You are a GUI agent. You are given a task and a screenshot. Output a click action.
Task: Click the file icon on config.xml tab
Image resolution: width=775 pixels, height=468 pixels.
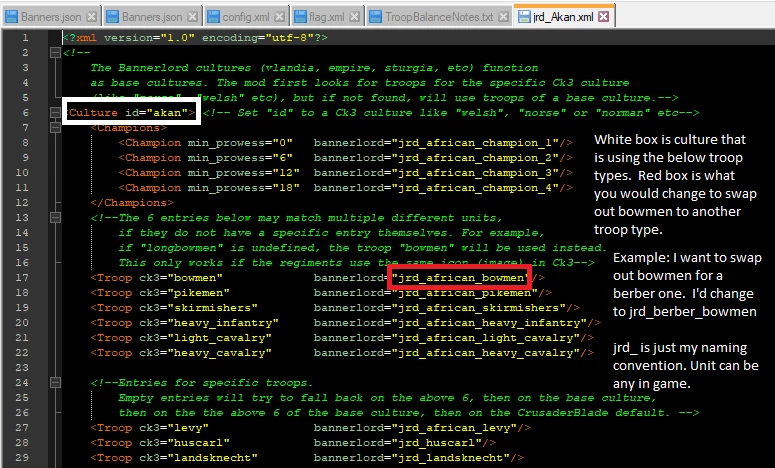pyautogui.click(x=214, y=17)
